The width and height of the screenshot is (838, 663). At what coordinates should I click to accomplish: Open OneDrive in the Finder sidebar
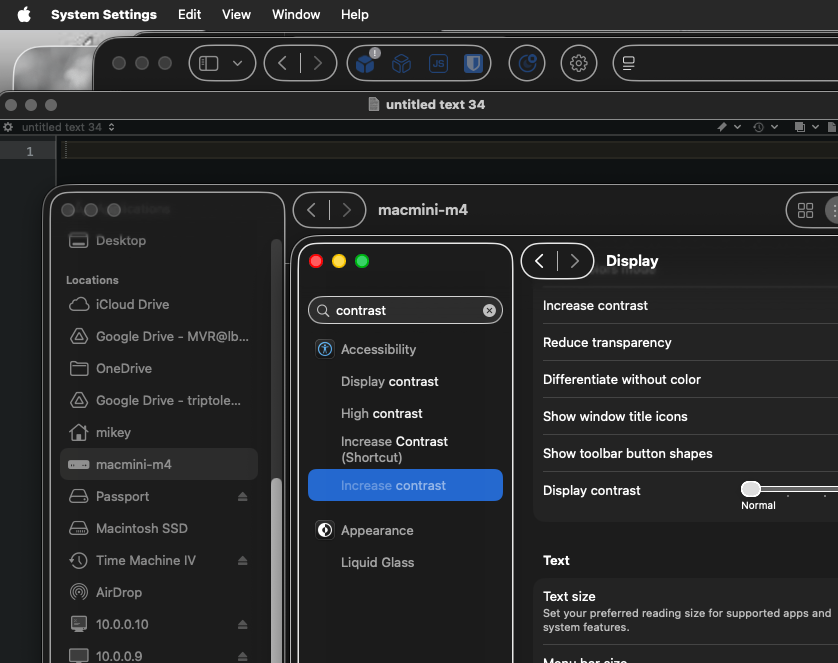(x=159, y=369)
